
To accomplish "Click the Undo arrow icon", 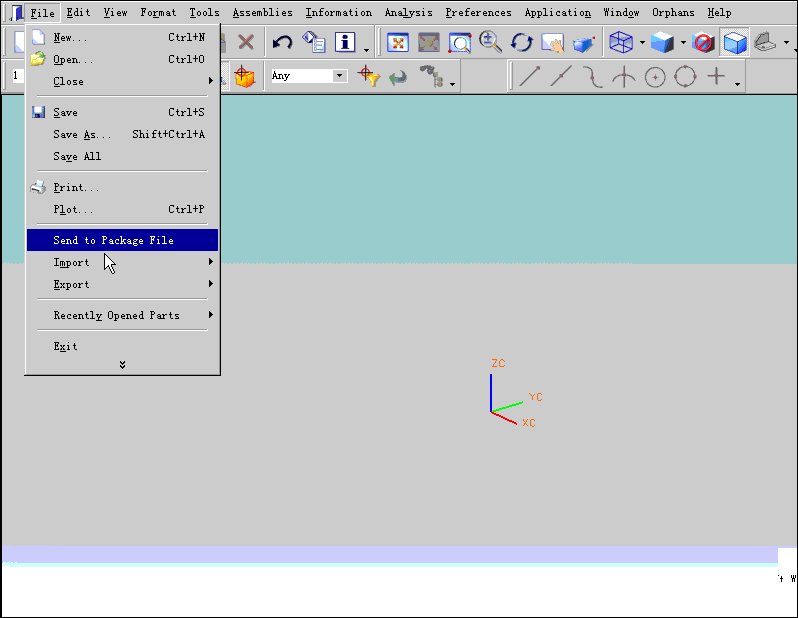I will click(282, 42).
